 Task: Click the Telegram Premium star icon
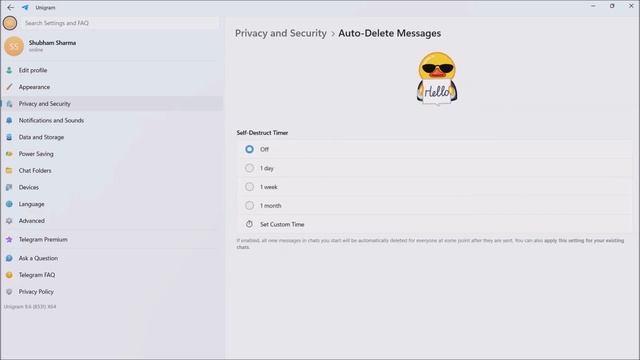click(x=9, y=240)
